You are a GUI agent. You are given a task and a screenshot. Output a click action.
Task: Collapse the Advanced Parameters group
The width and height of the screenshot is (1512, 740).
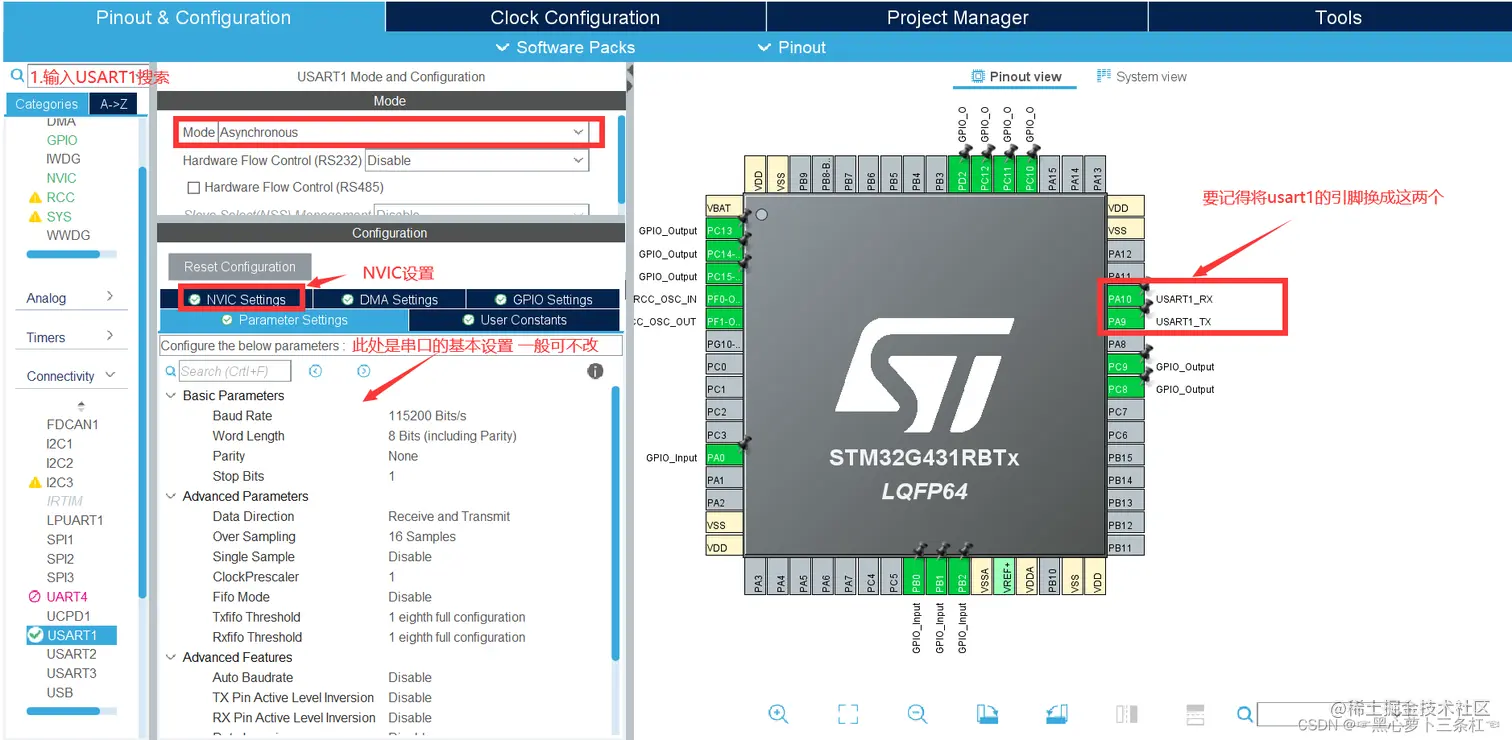pos(171,496)
